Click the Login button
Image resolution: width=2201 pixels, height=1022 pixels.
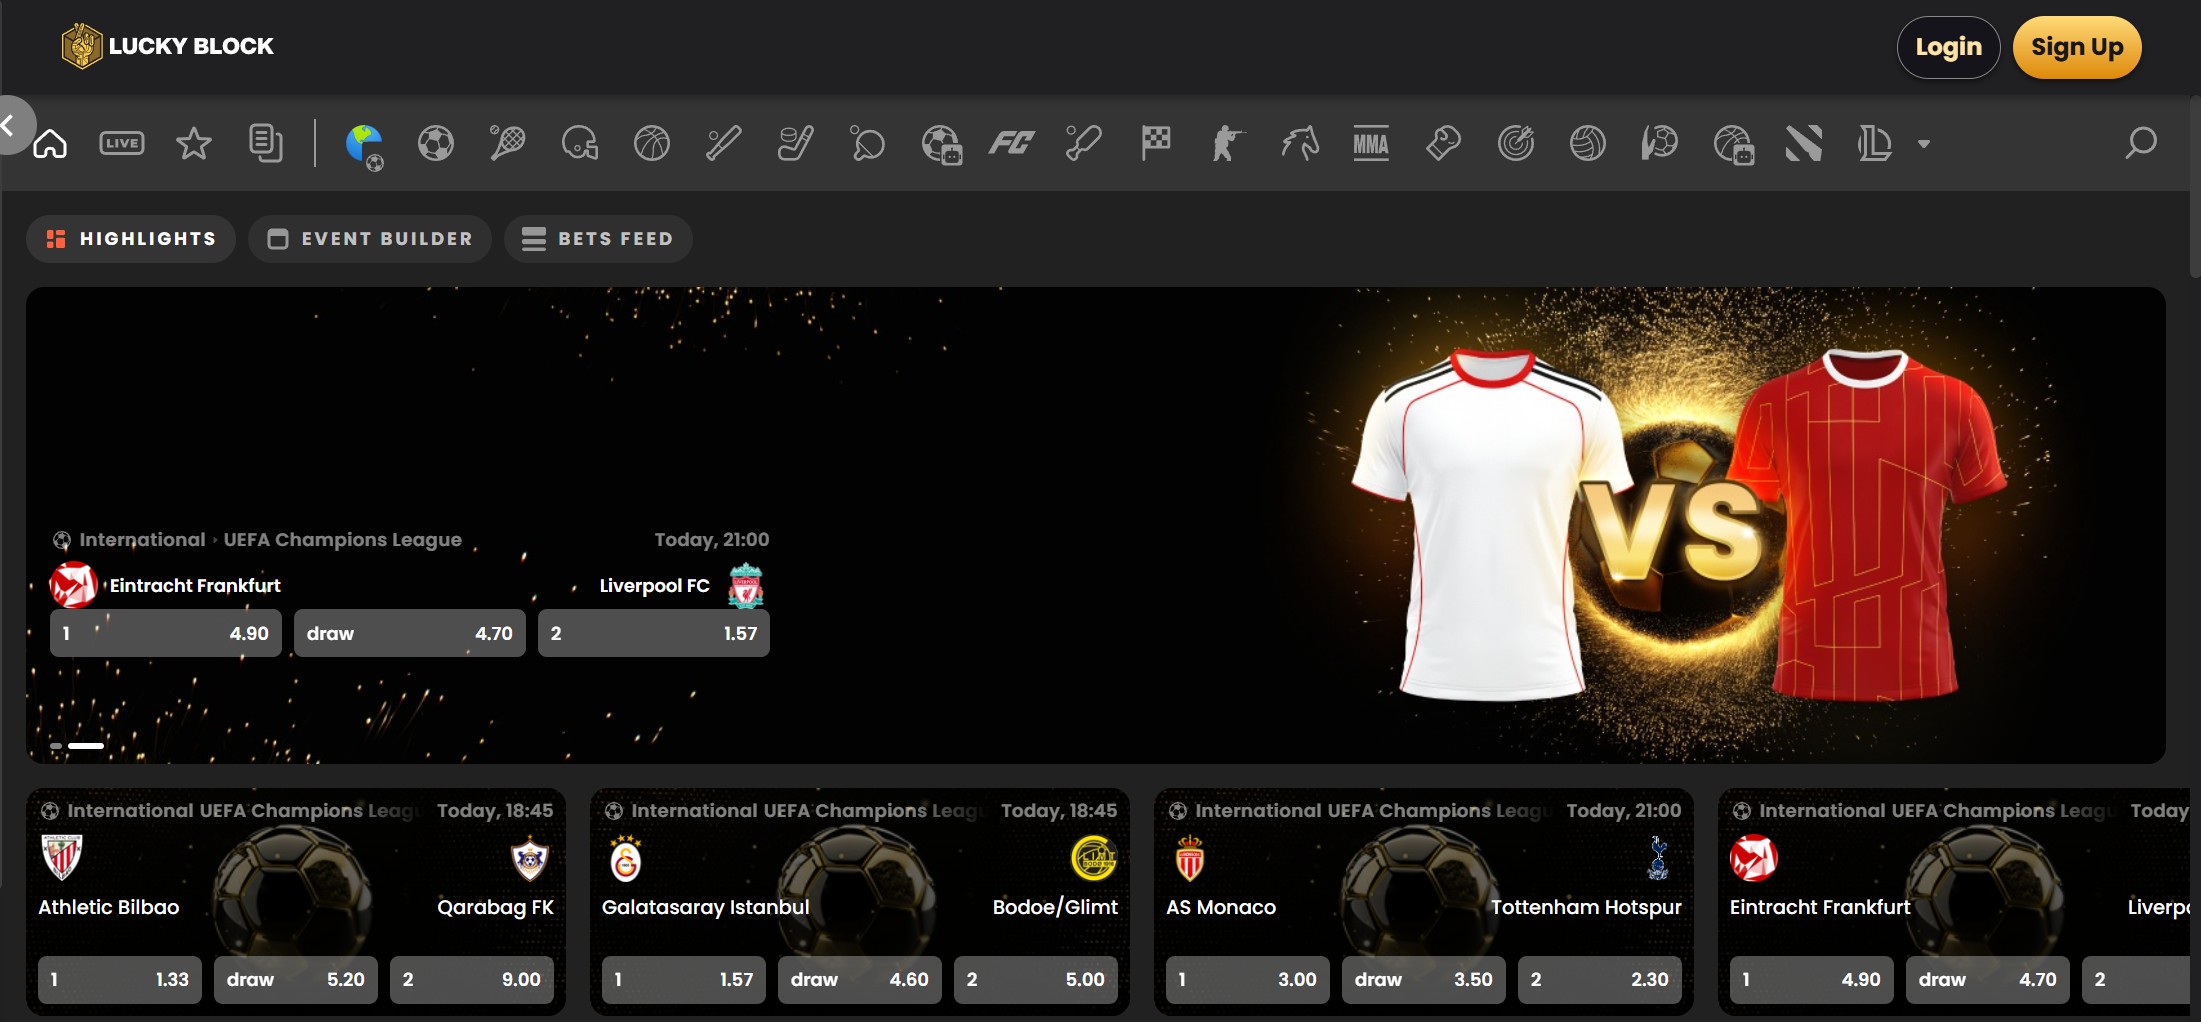(1947, 47)
